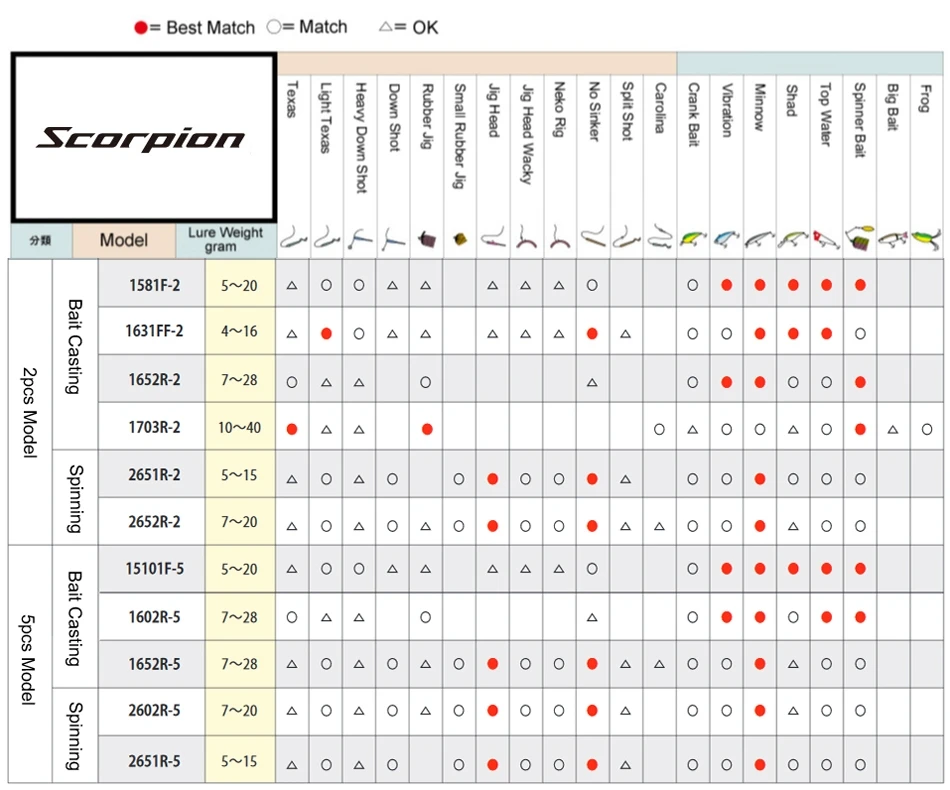This screenshot has width=950, height=790.
Task: Click the Frog match circle for 1703R-2
Action: [926, 430]
